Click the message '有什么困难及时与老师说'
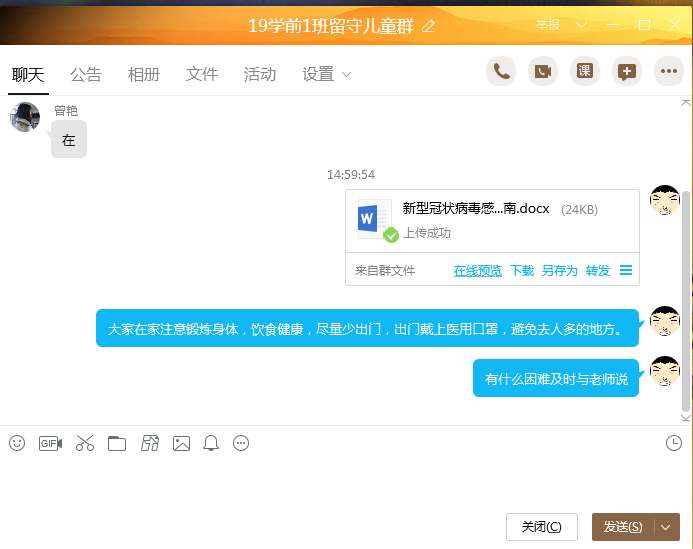693x549 pixels. (x=556, y=378)
